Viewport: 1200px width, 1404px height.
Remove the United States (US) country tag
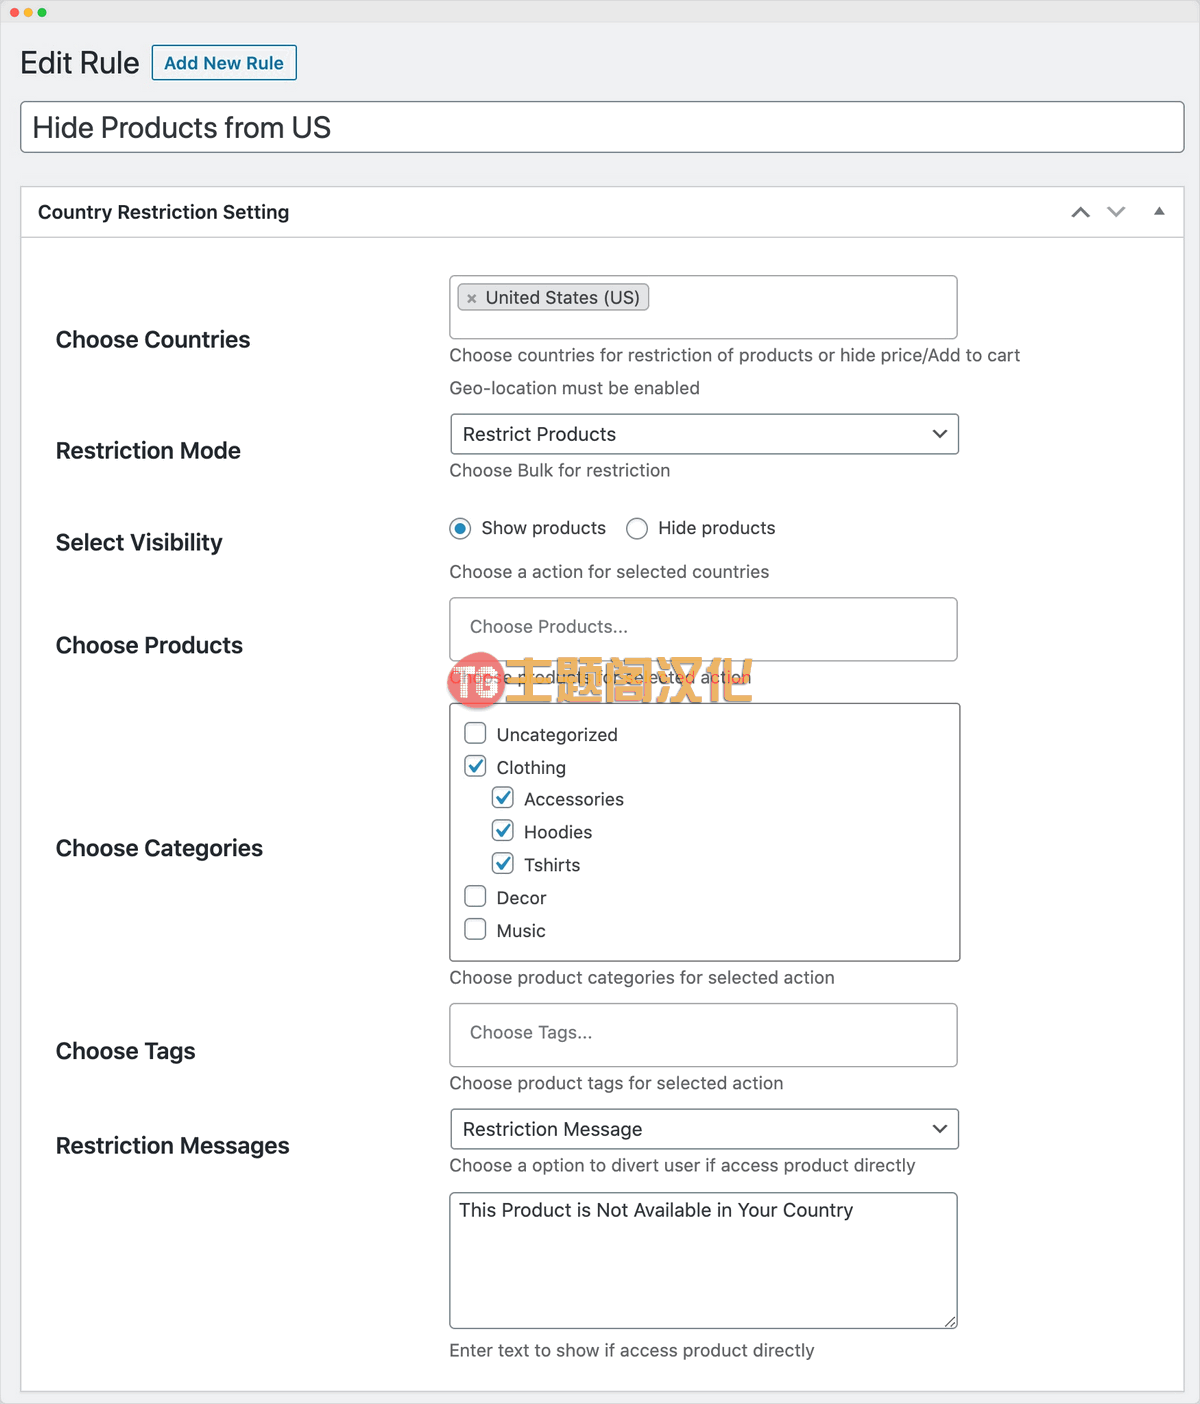472,298
